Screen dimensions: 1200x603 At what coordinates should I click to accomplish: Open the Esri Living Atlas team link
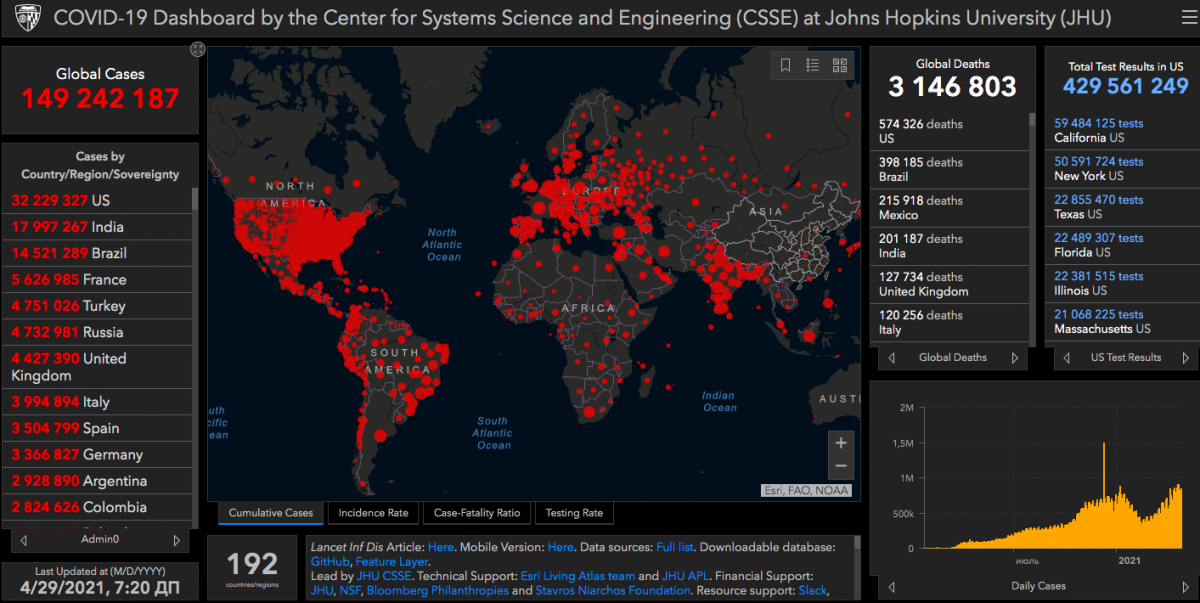click(x=577, y=576)
